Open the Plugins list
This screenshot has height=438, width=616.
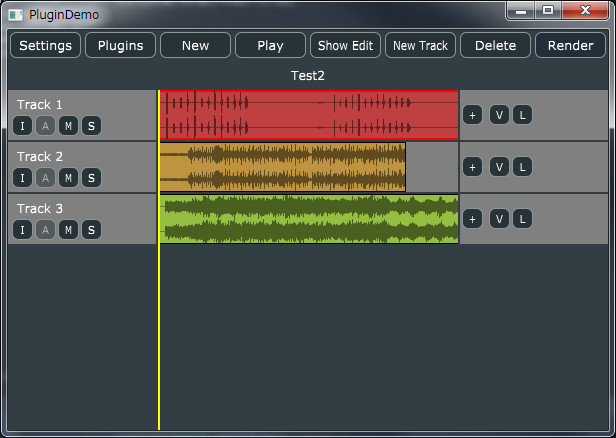[121, 46]
